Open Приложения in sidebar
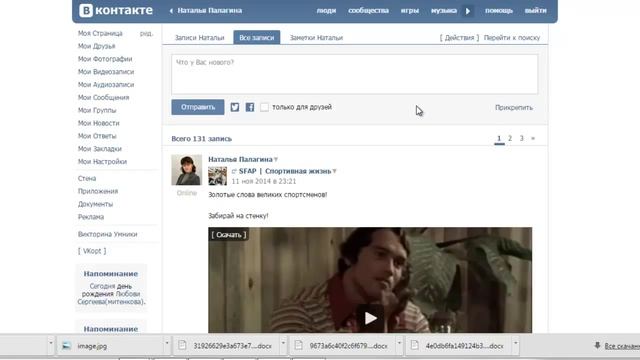This screenshot has width=640, height=360. tap(98, 191)
